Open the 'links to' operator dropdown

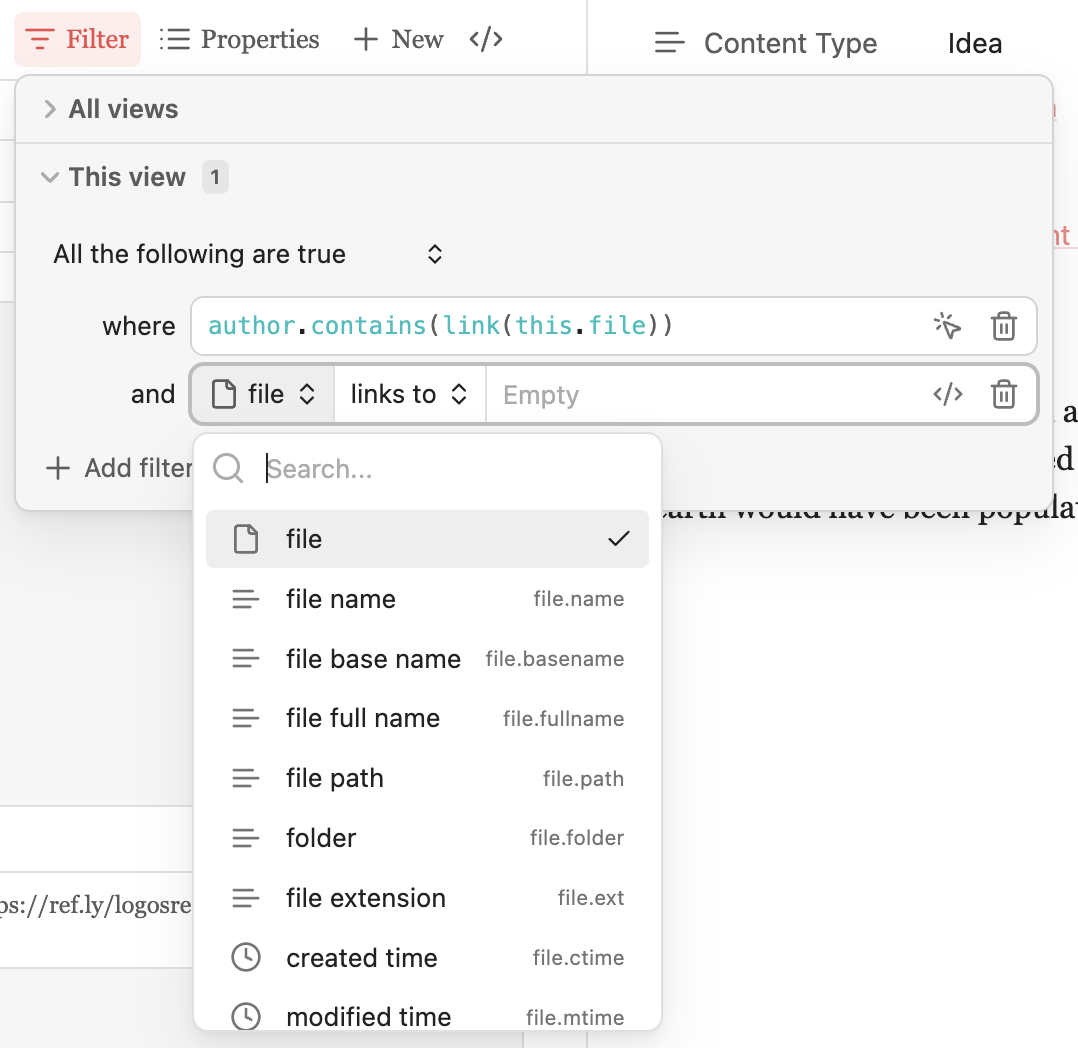(x=409, y=395)
